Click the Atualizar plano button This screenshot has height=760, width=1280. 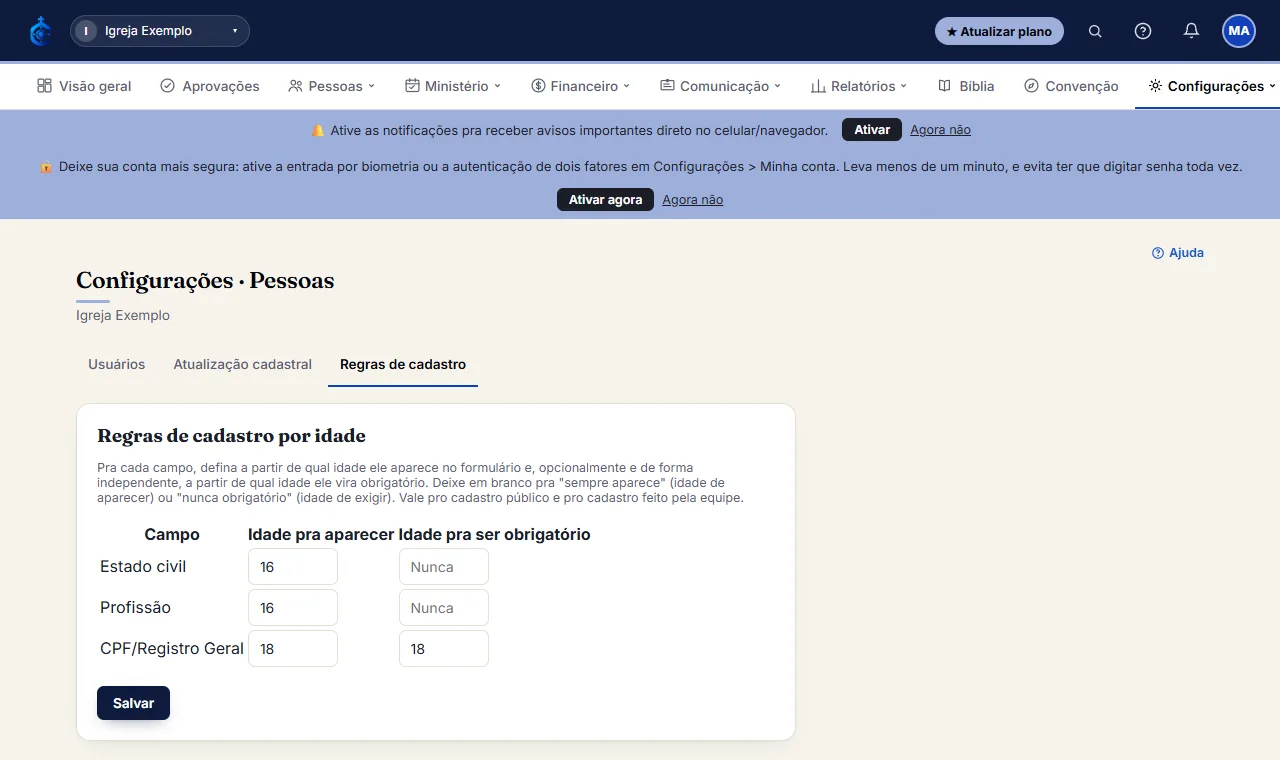[999, 31]
